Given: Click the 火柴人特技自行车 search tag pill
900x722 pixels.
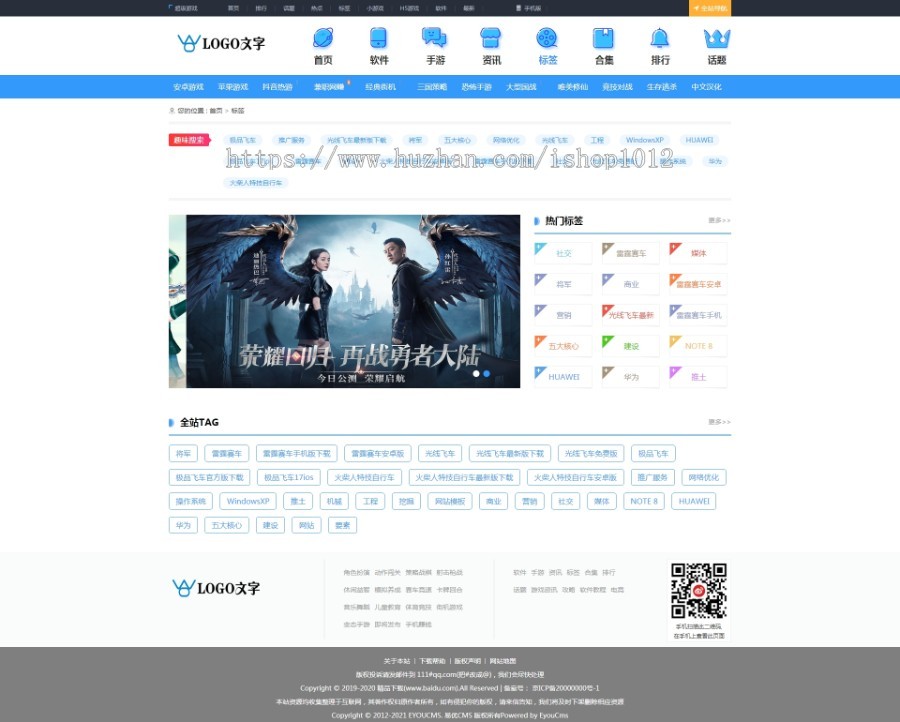Looking at the screenshot, I should point(255,183).
